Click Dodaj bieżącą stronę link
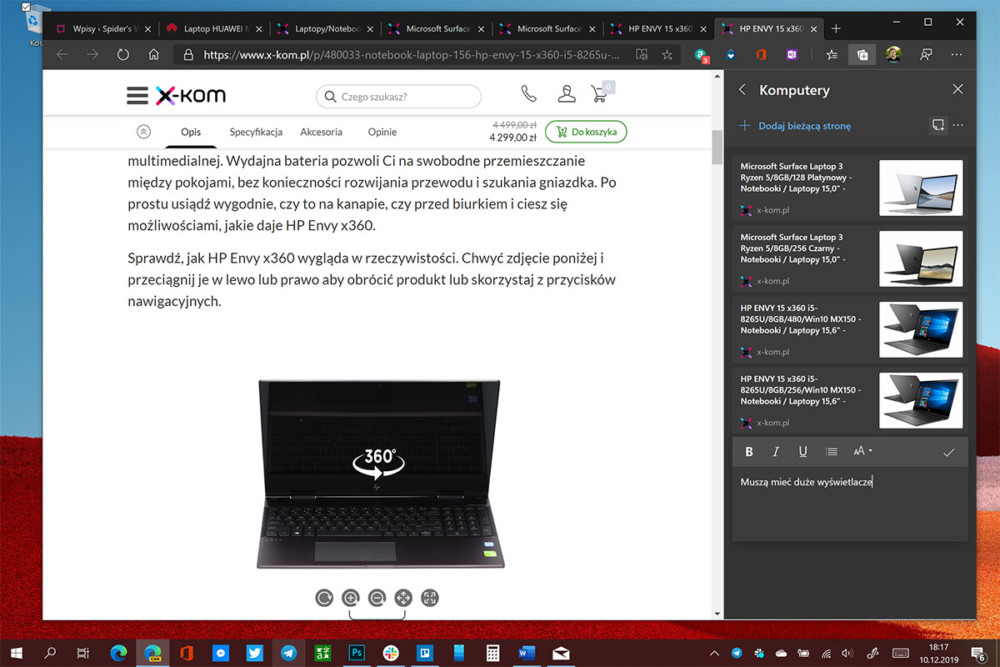 click(795, 126)
